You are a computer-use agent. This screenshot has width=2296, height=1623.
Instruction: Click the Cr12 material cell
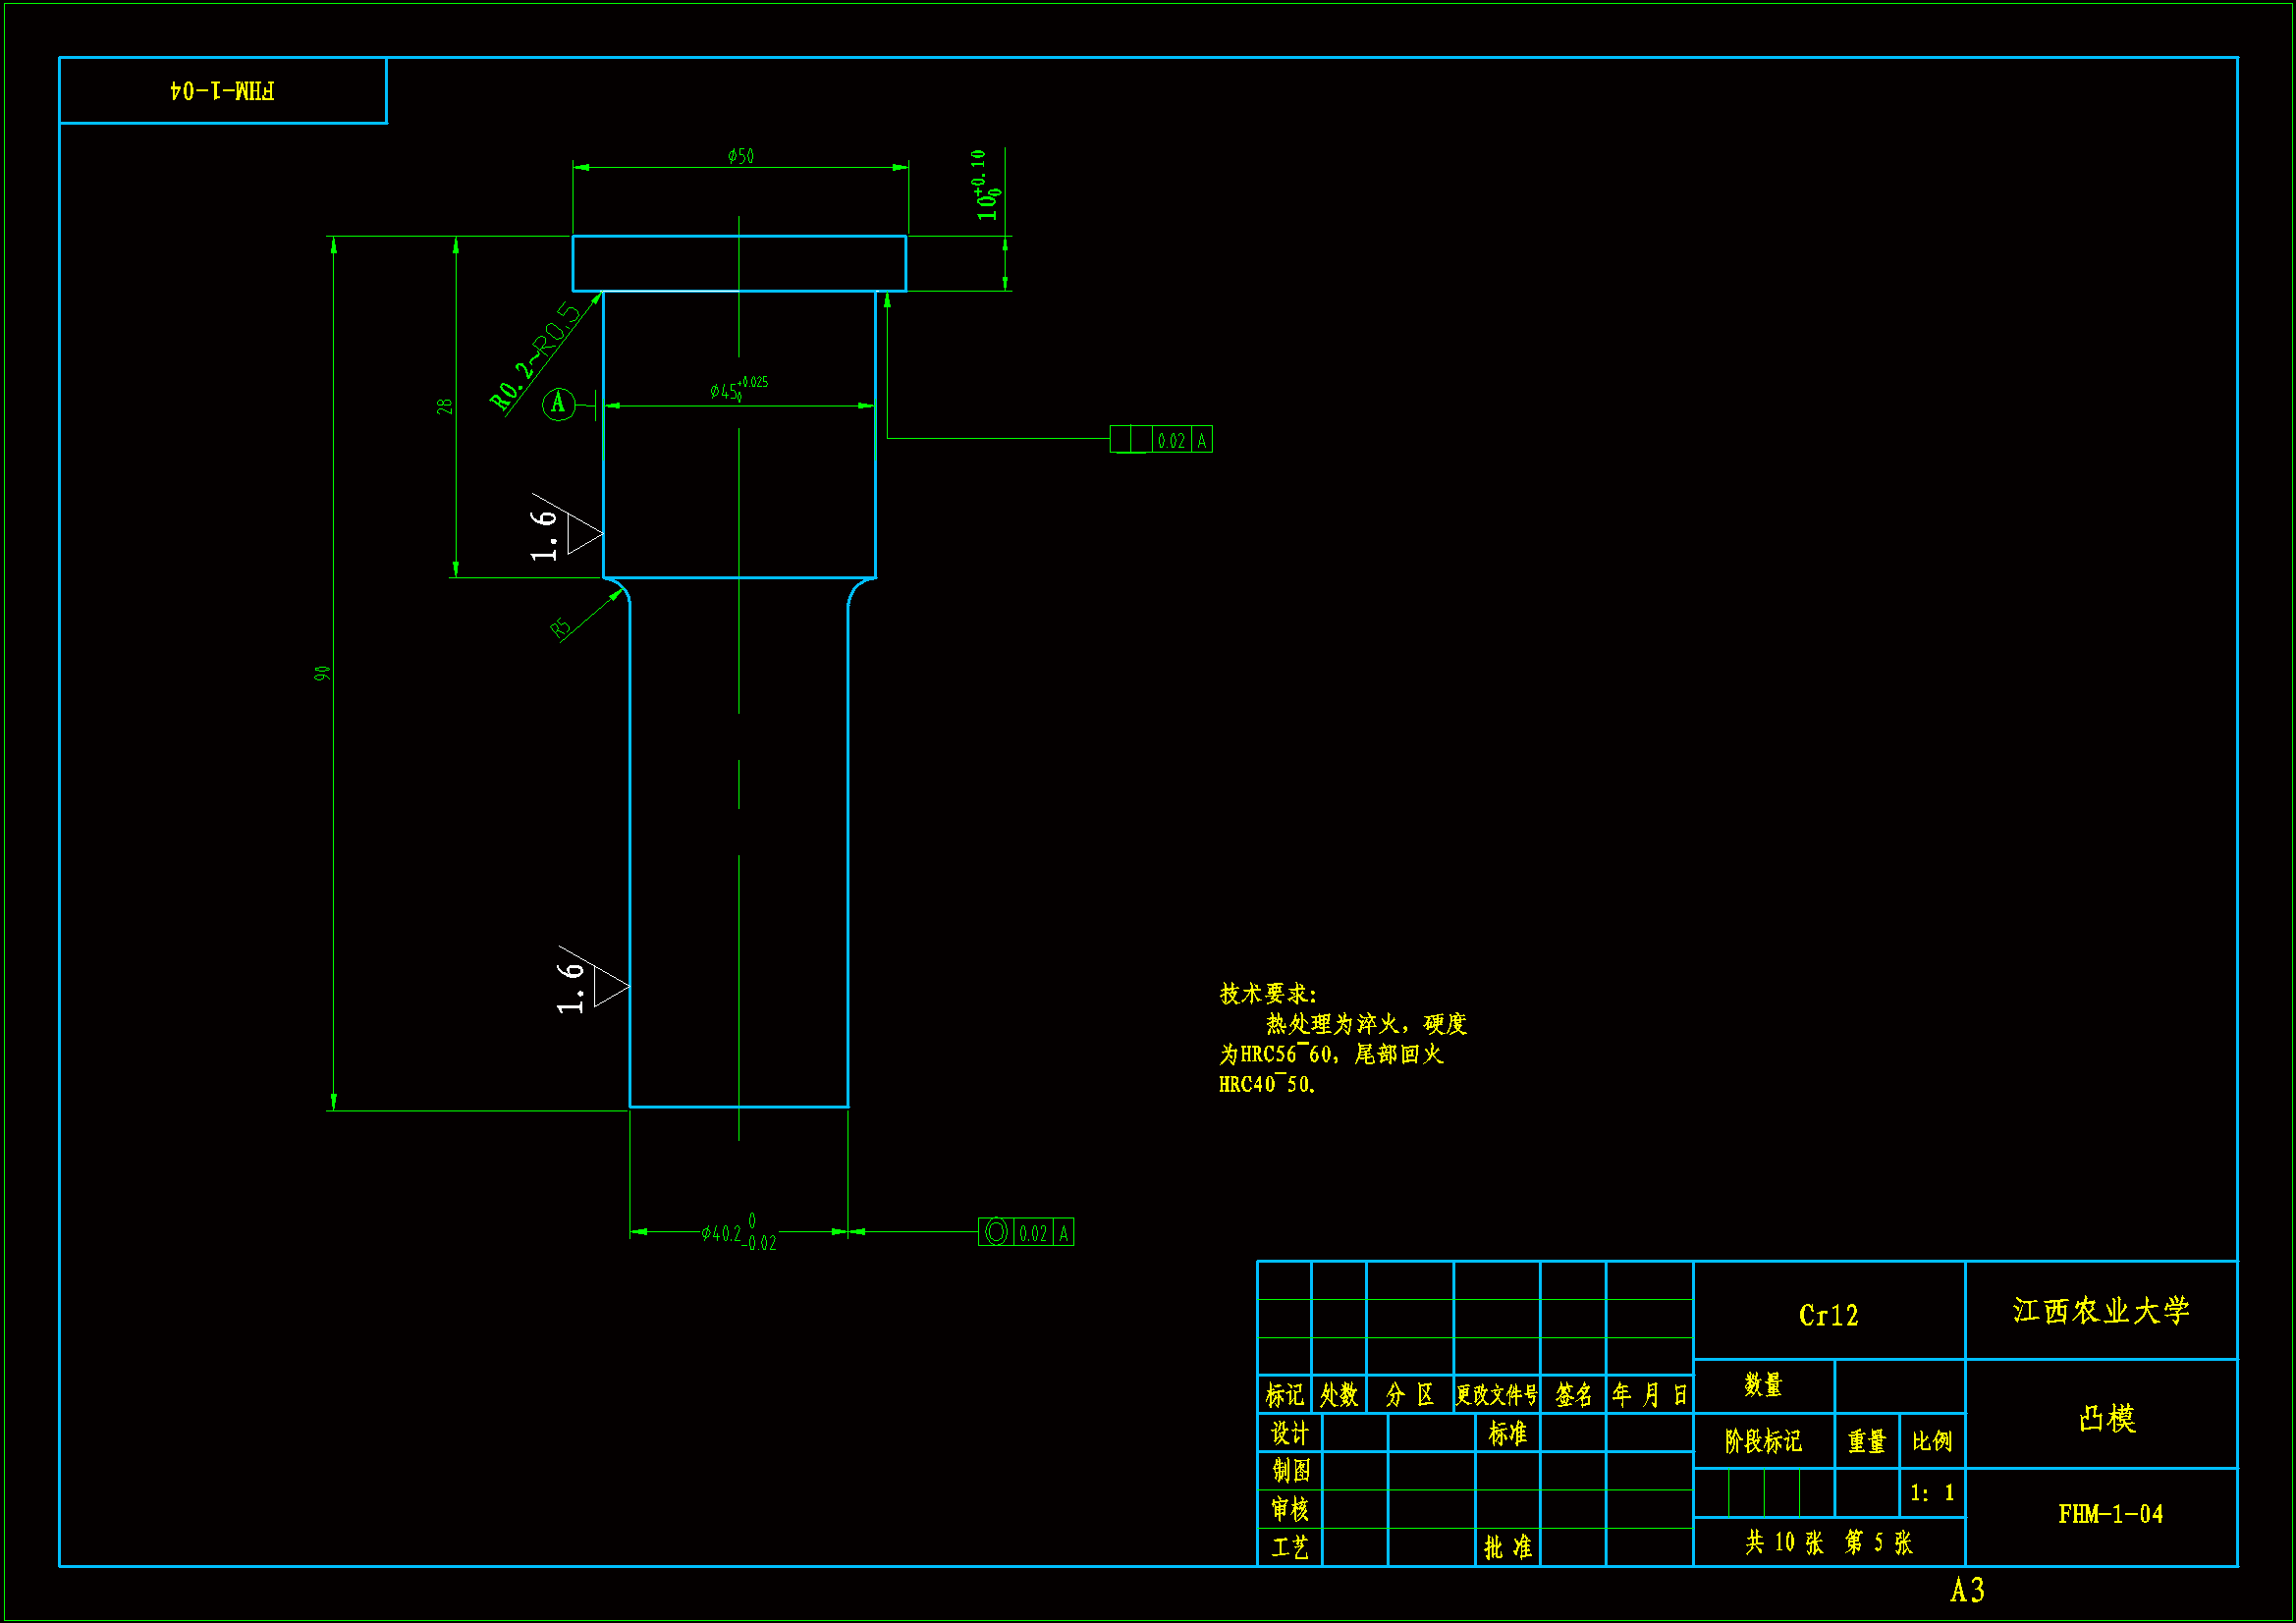tap(1828, 1314)
